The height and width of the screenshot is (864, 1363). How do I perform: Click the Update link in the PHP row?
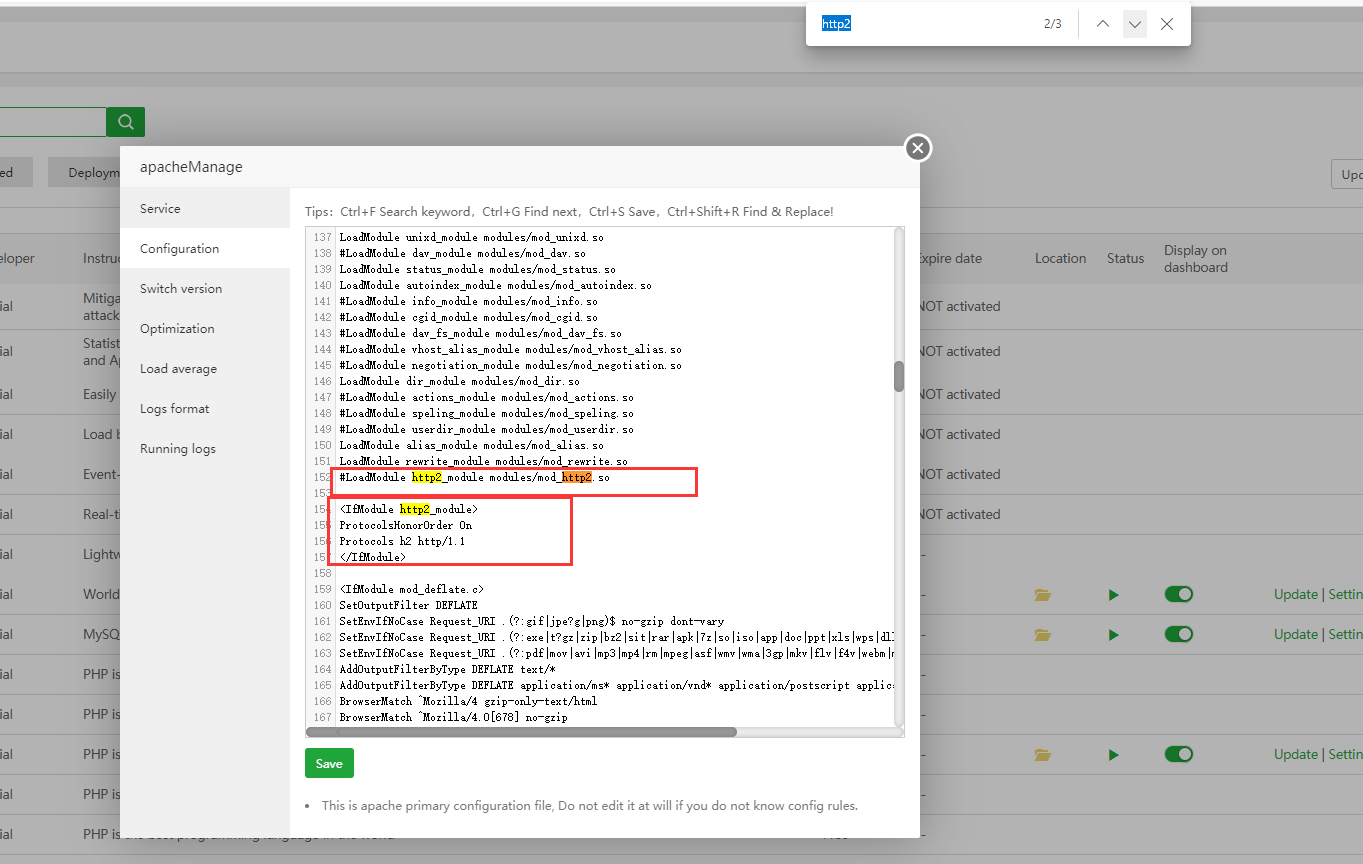pyautogui.click(x=1296, y=754)
